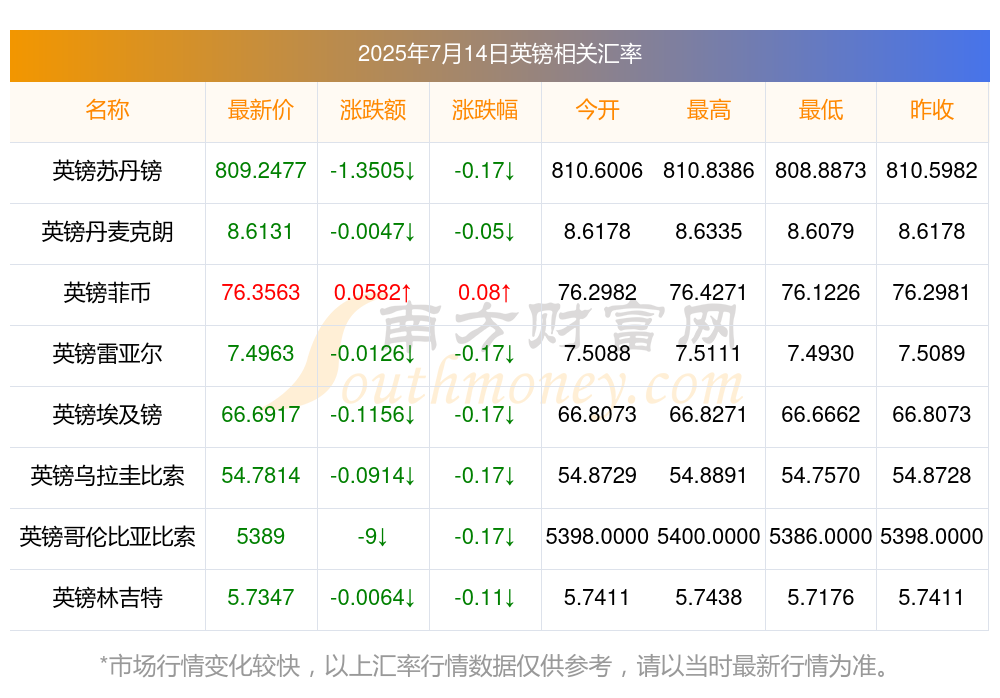The height and width of the screenshot is (698, 1000).
Task: Click change percent 0.08↑
Action: (x=485, y=292)
